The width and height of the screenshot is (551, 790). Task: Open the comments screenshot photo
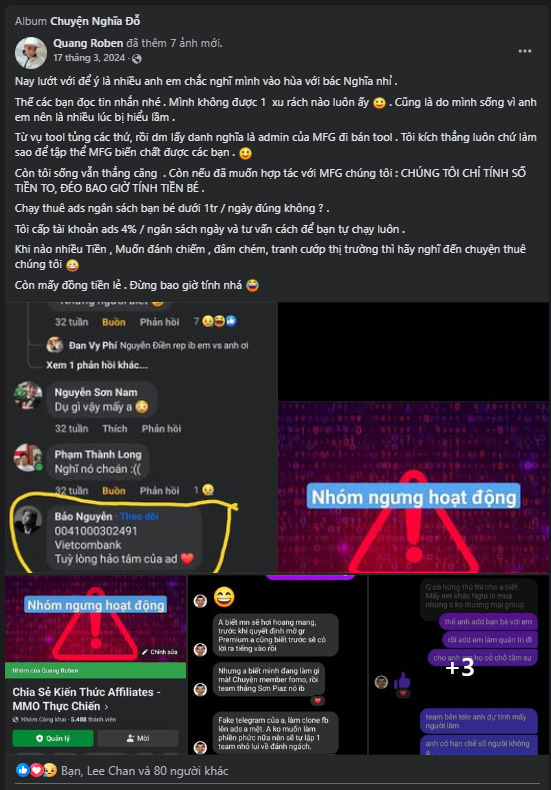click(141, 437)
